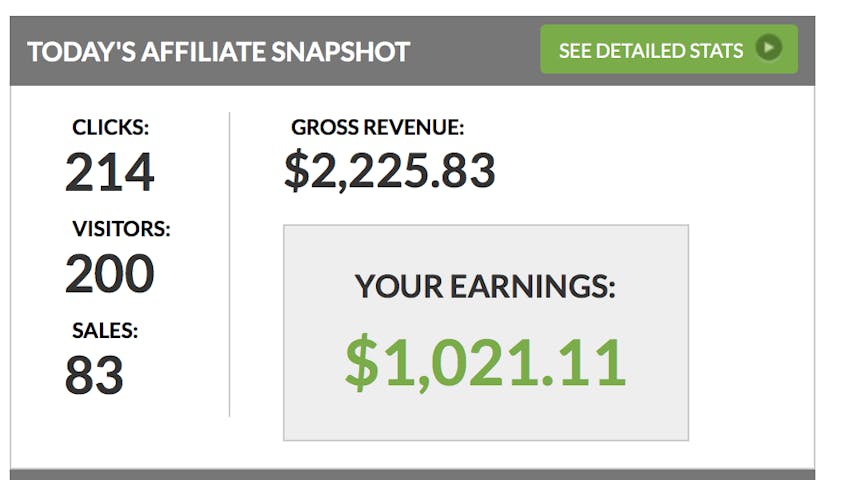This screenshot has width=848, height=480.
Task: Click the Today's Affiliate Snapshot heading
Action: tap(218, 52)
